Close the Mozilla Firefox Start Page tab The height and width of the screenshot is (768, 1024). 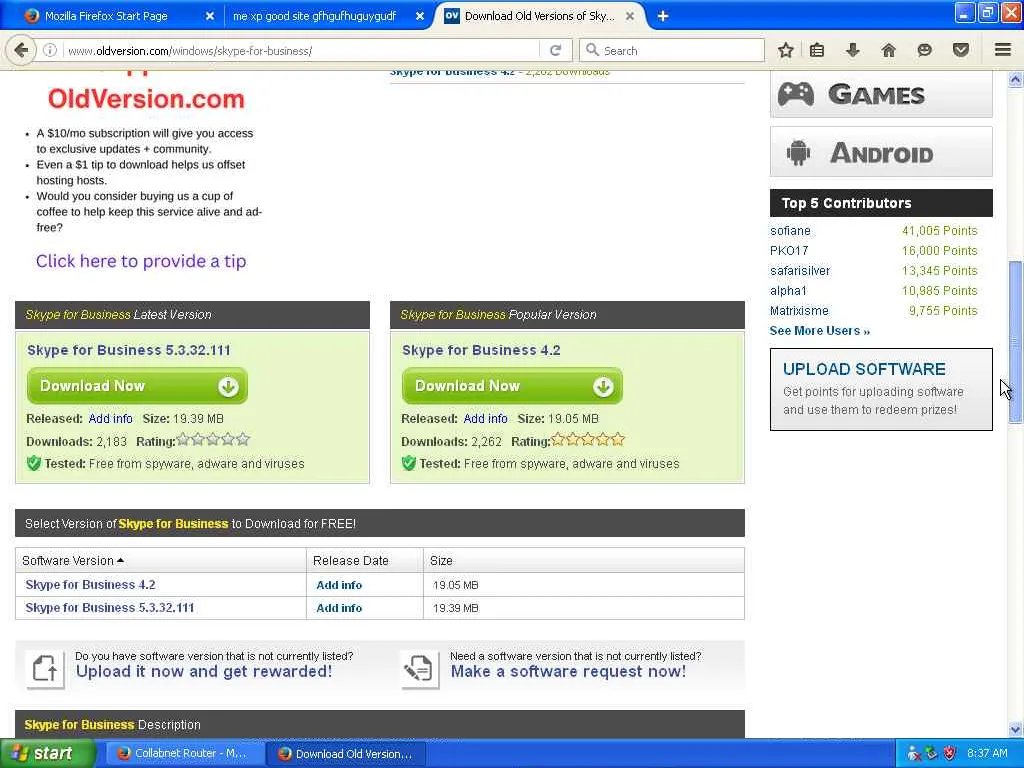pyautogui.click(x=210, y=16)
